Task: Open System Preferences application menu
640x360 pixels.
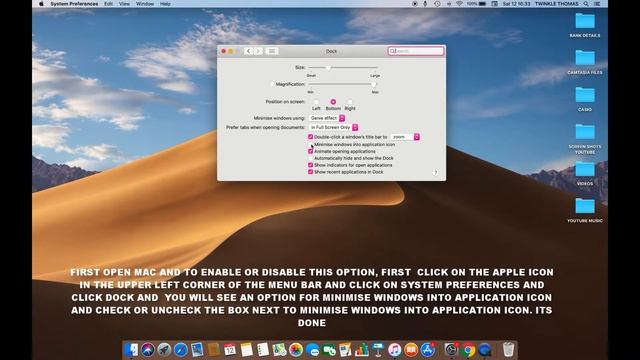Action: [74, 4]
